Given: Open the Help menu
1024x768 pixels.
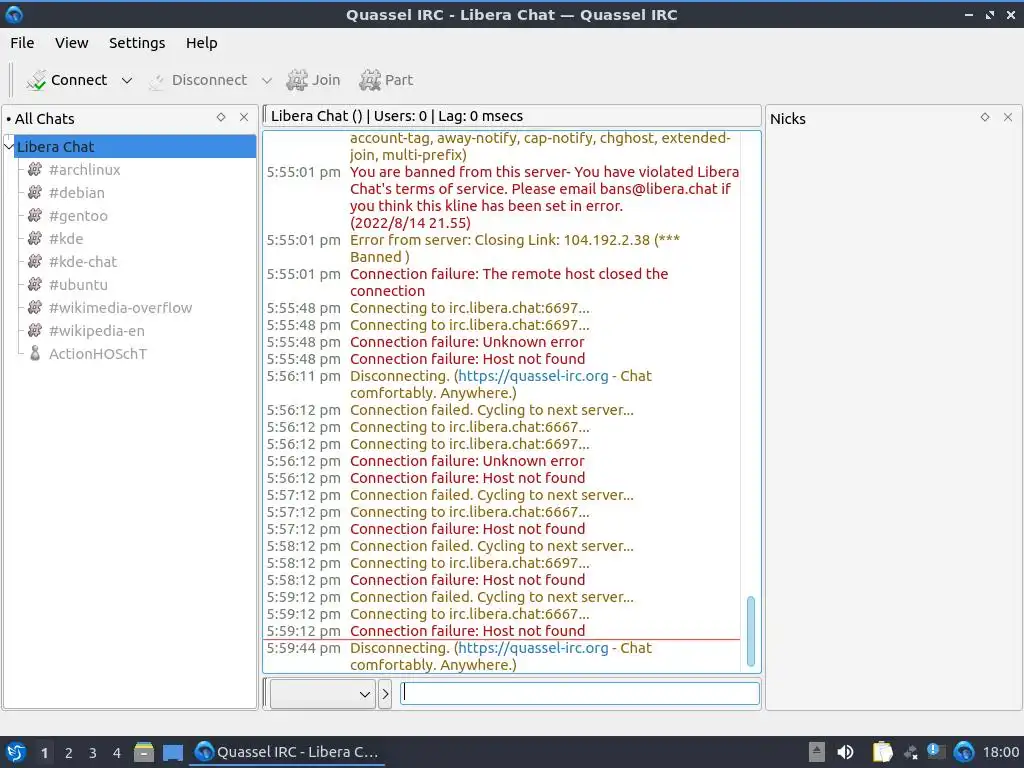Looking at the screenshot, I should [x=201, y=43].
